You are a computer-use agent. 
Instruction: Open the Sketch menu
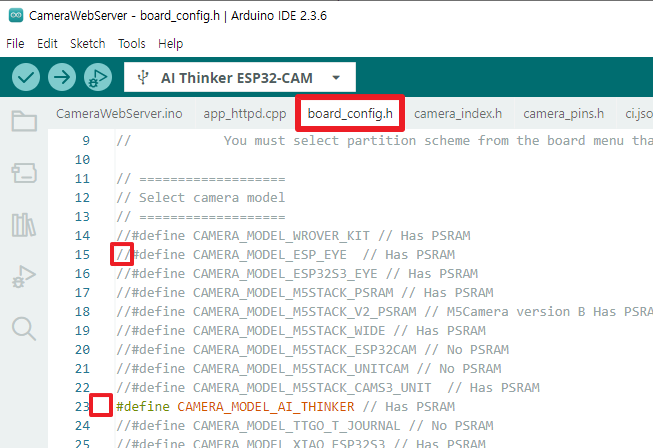click(87, 43)
